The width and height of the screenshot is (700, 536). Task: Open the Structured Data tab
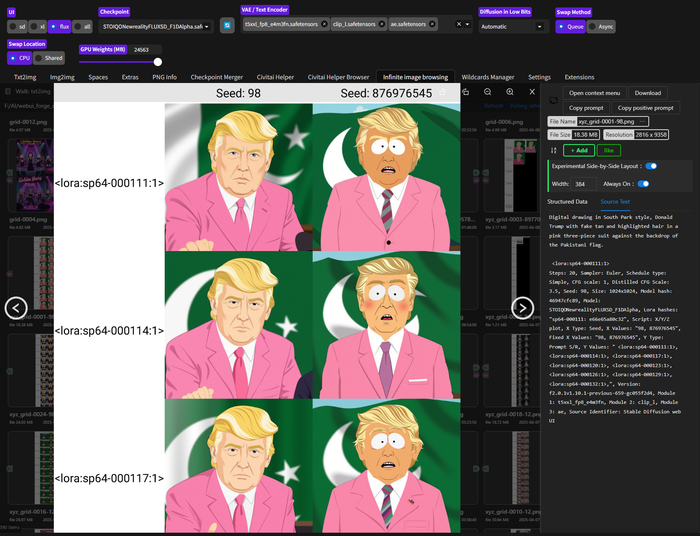click(x=567, y=201)
